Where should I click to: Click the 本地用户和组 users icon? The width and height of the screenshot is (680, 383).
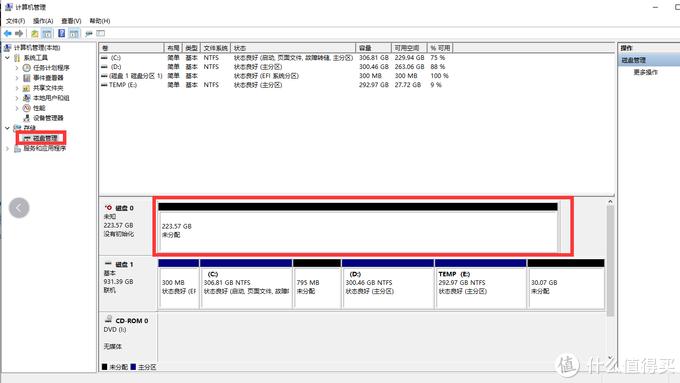tap(26, 98)
